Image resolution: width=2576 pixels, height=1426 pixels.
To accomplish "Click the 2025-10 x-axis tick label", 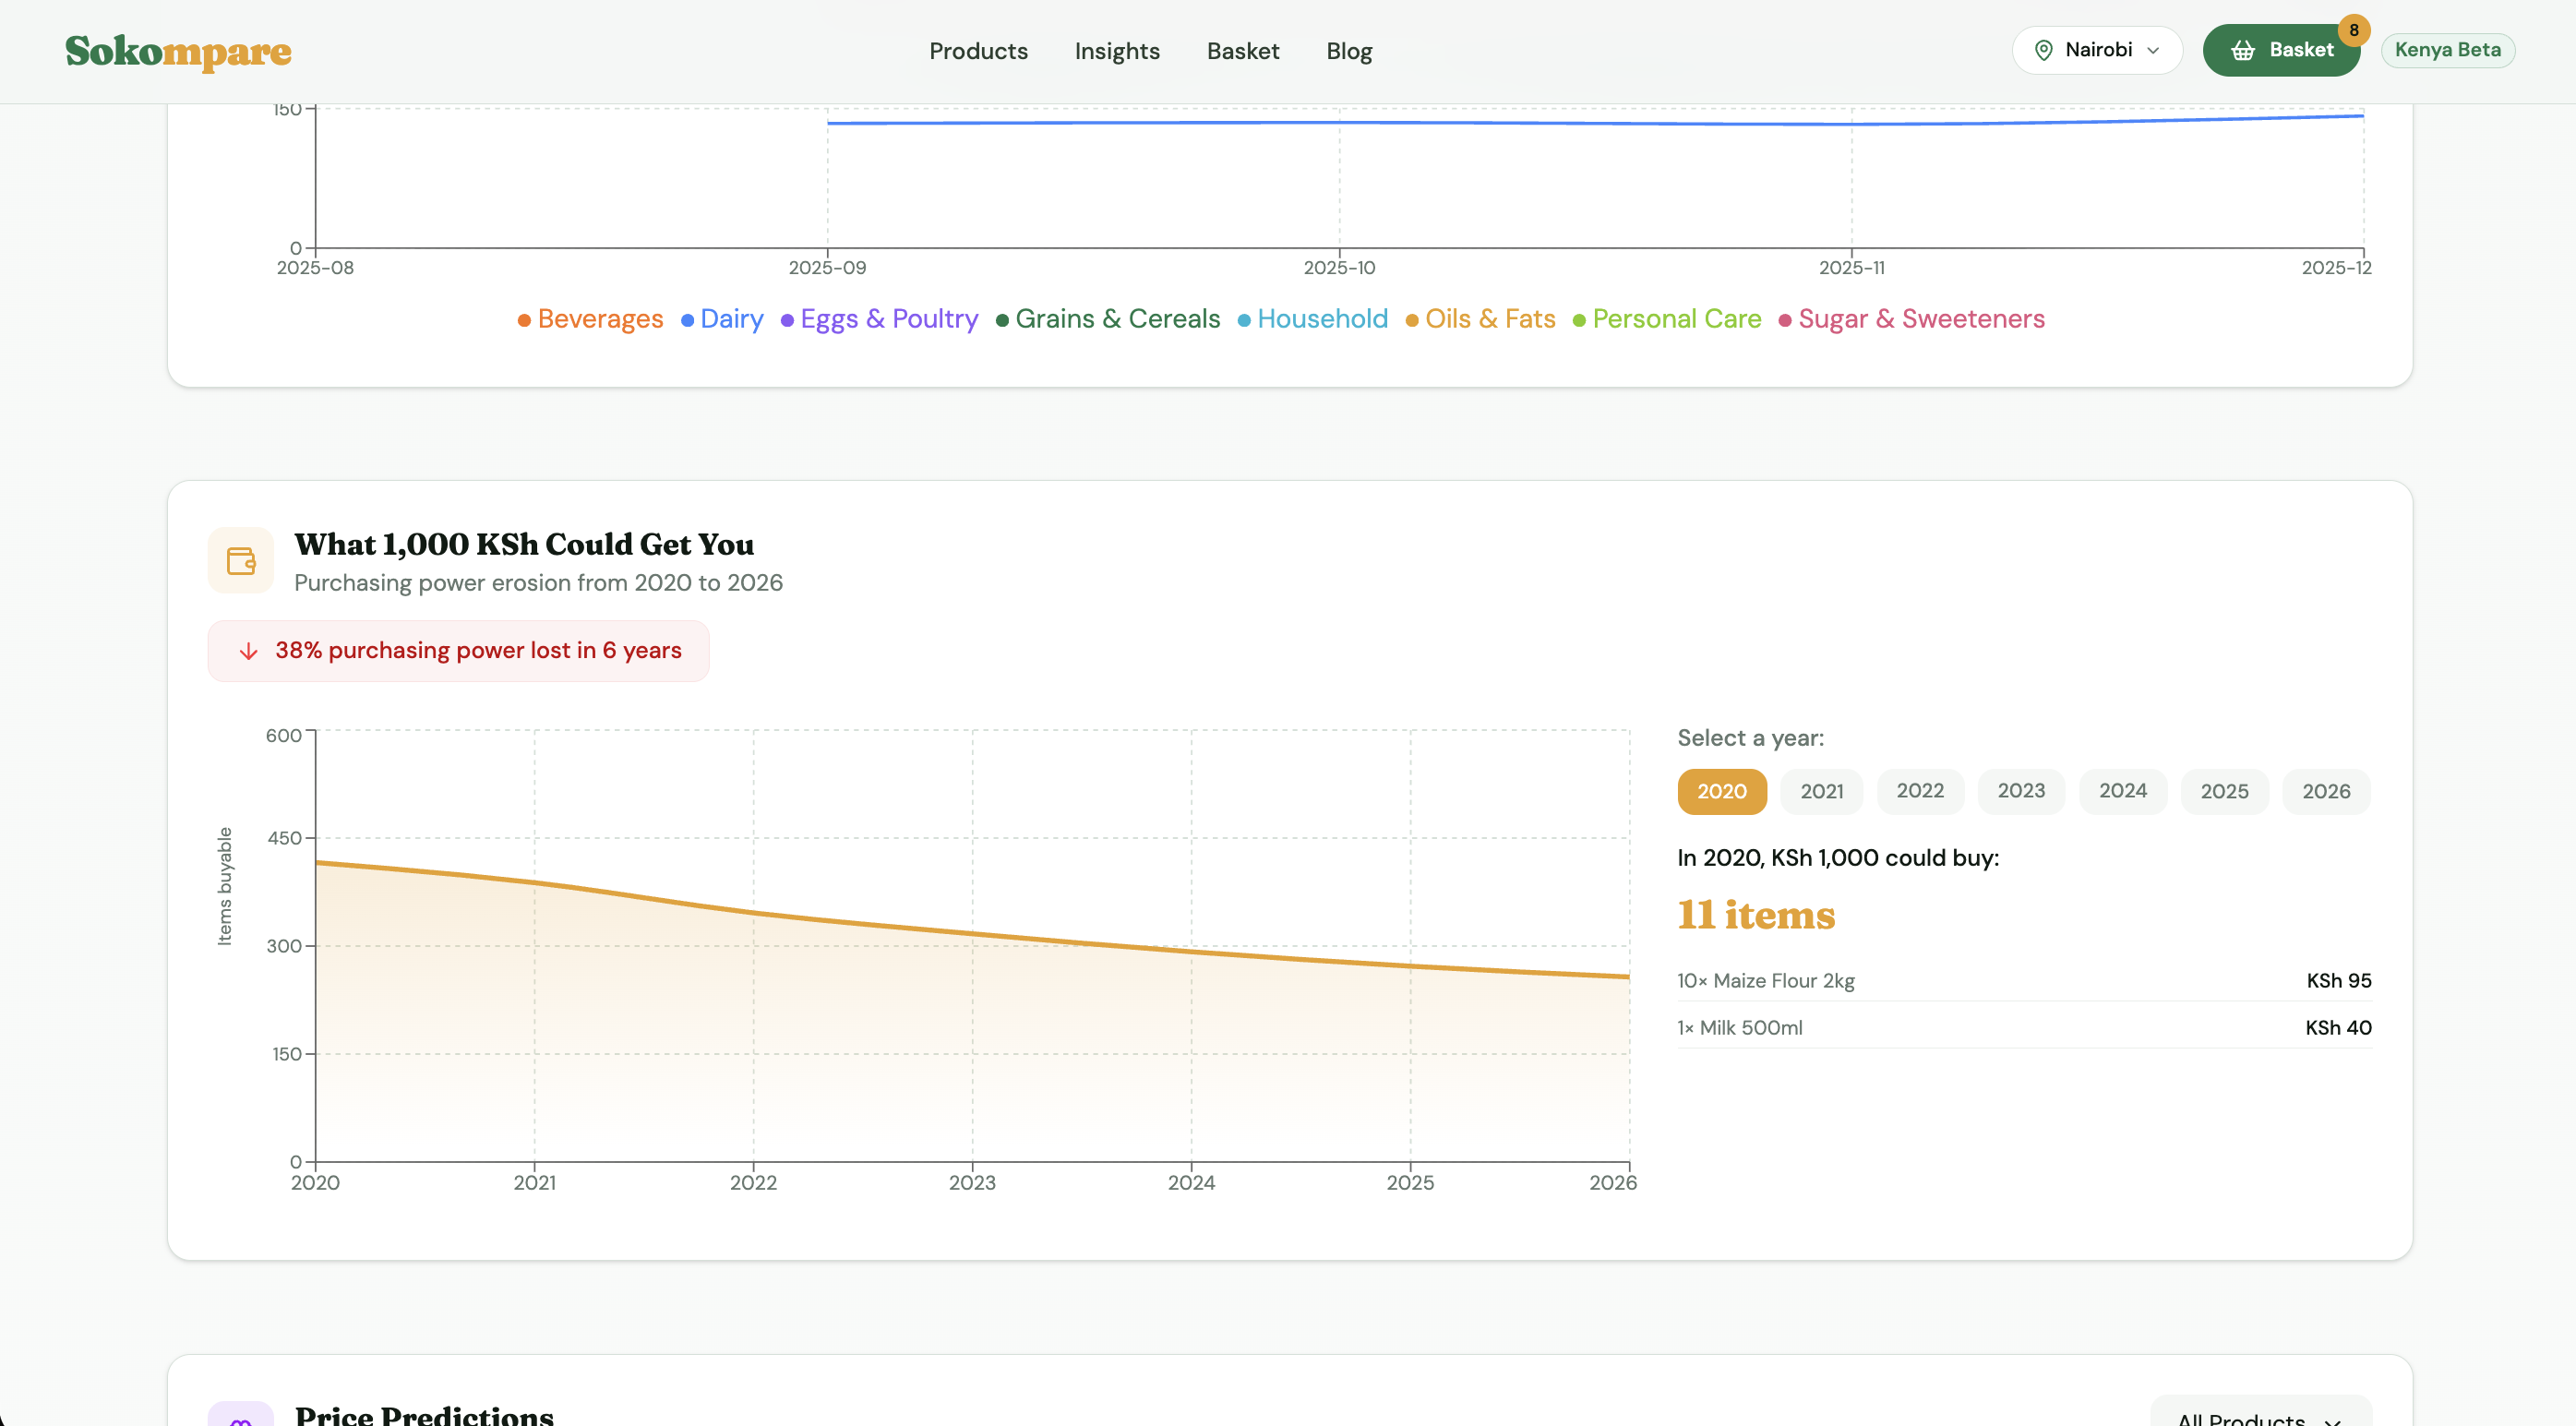I will click(x=1340, y=268).
